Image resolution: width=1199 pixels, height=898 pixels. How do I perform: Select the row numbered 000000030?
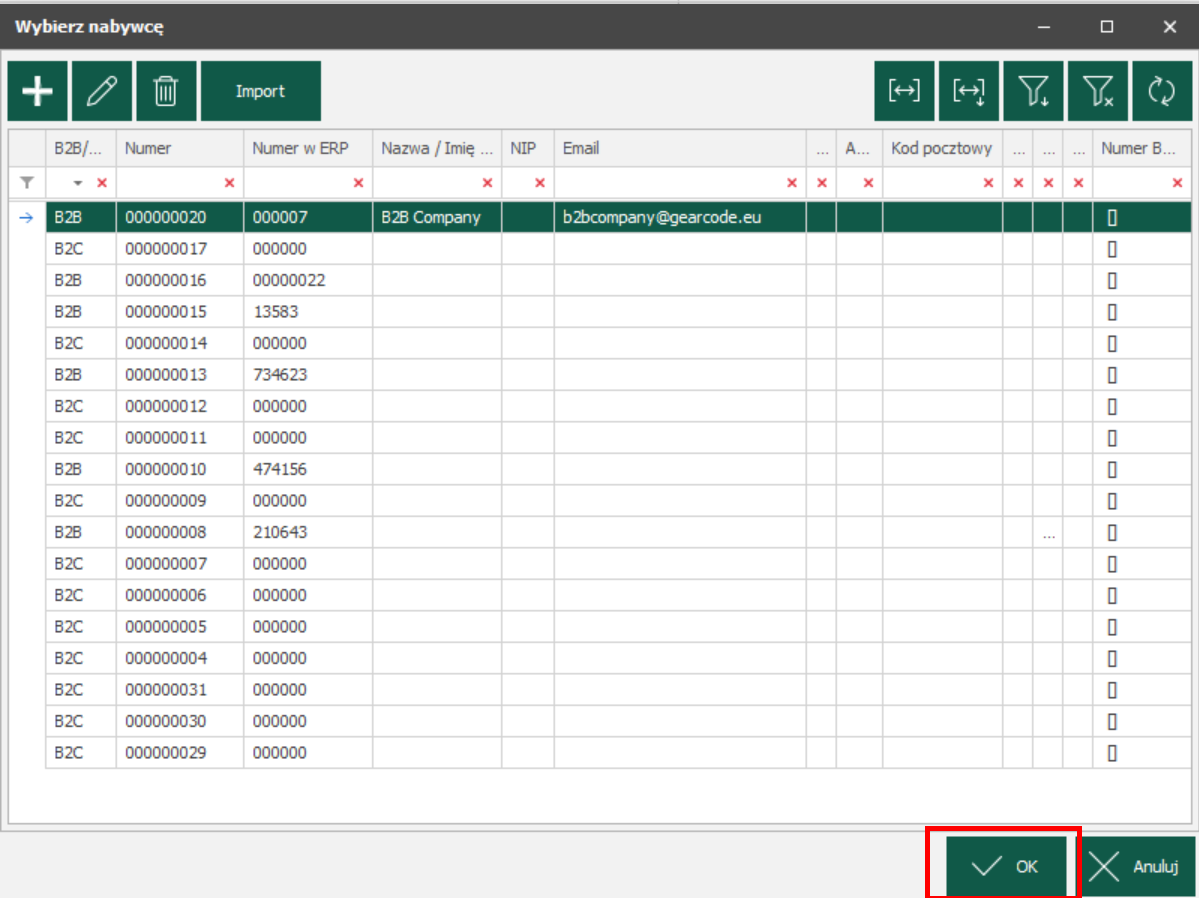point(618,721)
